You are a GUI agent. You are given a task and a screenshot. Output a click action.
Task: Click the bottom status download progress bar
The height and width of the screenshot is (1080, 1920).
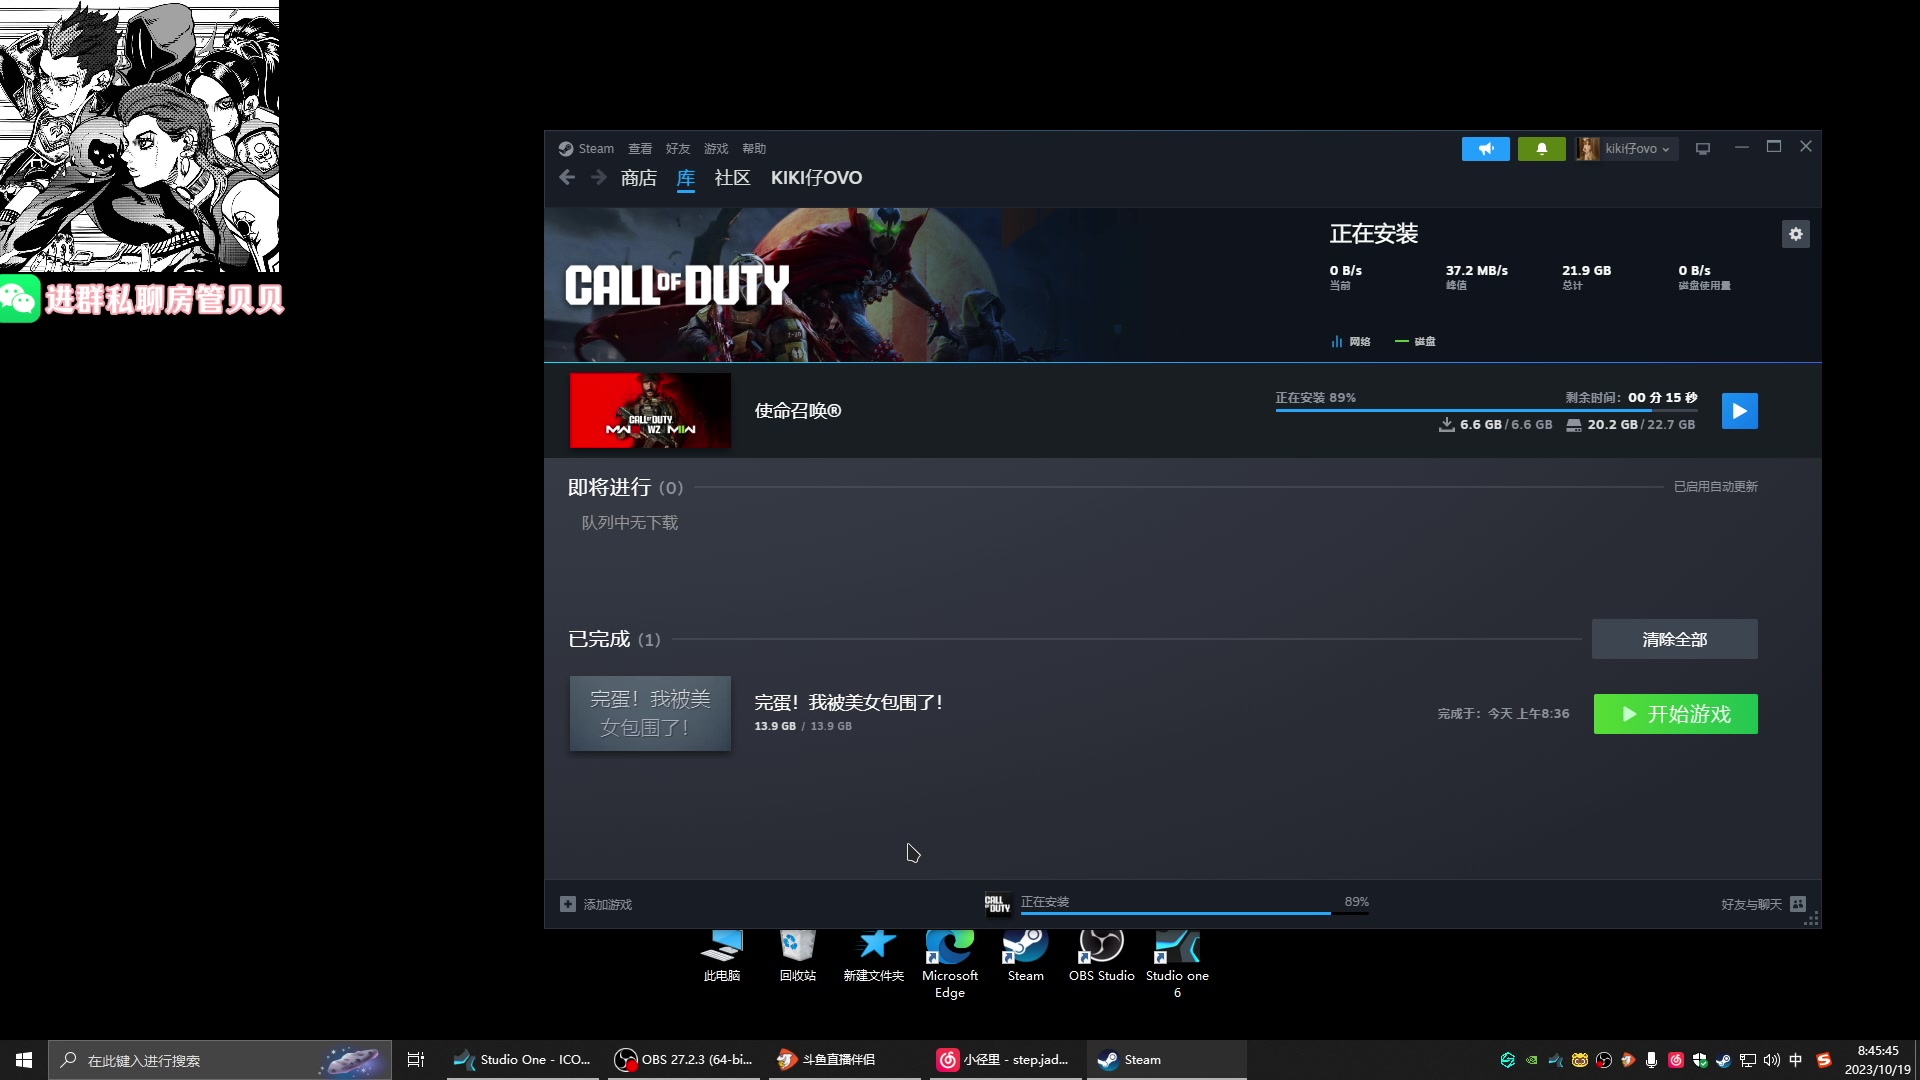tap(1195, 913)
